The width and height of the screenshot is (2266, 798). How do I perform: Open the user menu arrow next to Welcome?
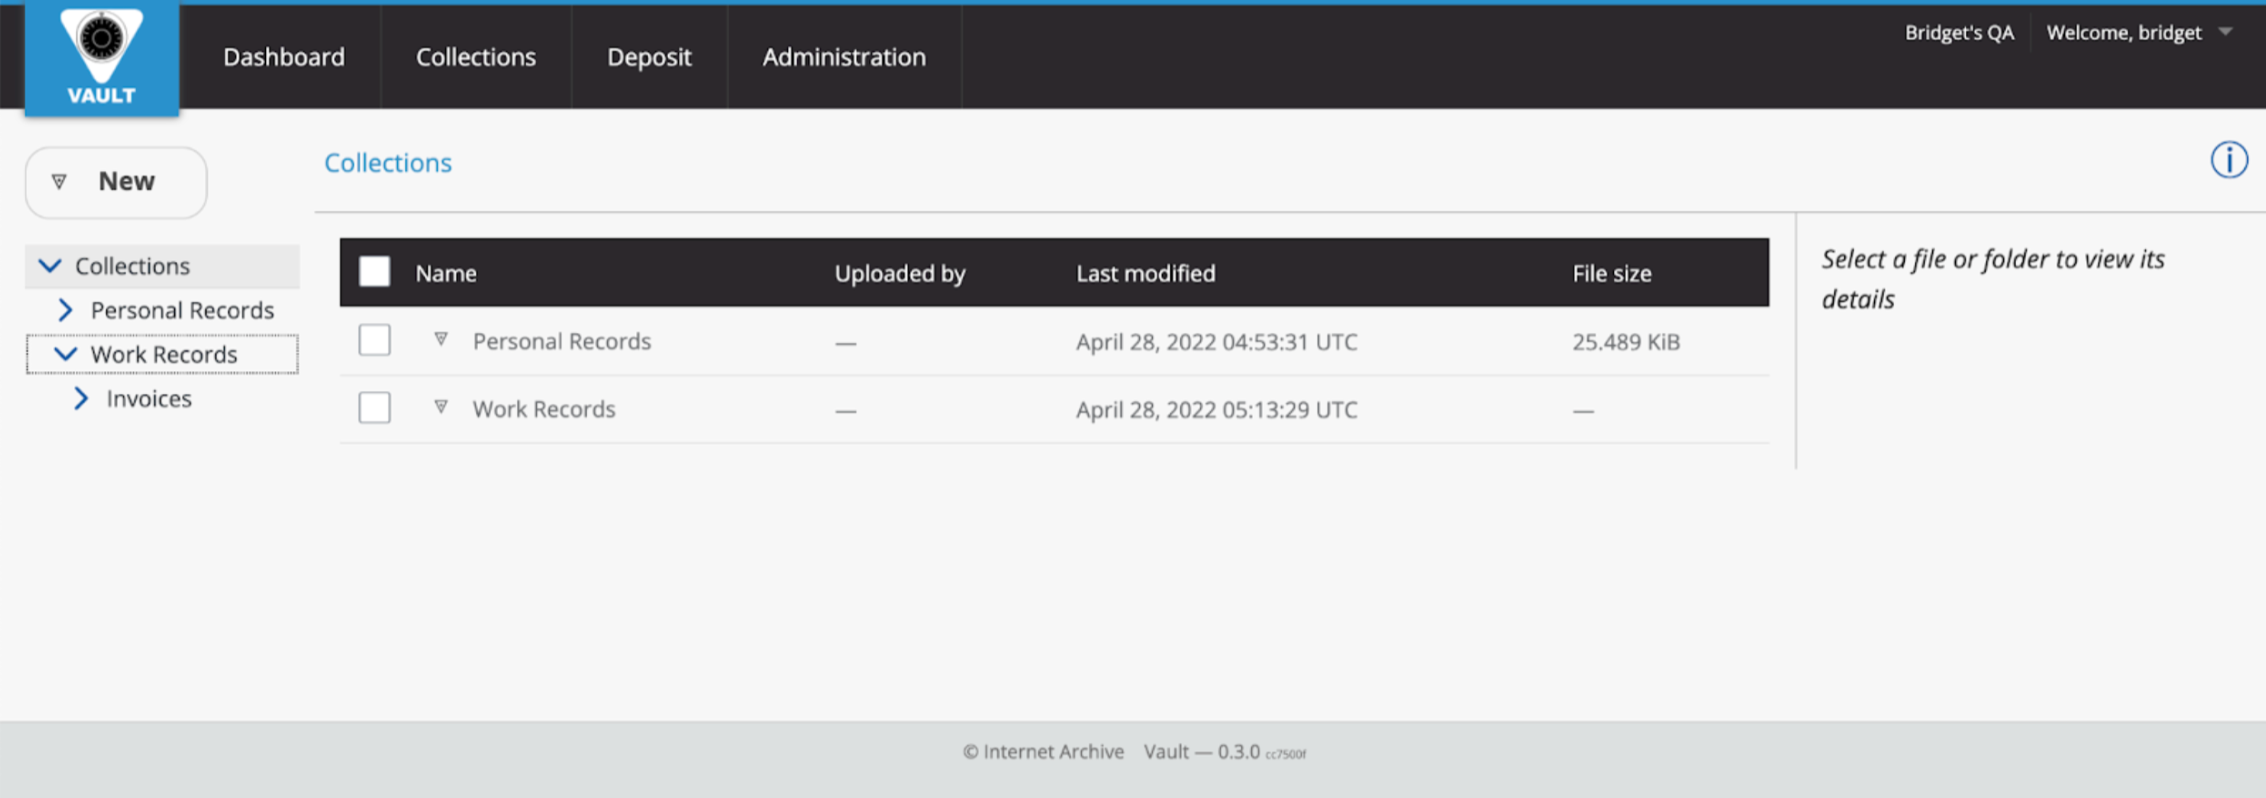point(2226,32)
